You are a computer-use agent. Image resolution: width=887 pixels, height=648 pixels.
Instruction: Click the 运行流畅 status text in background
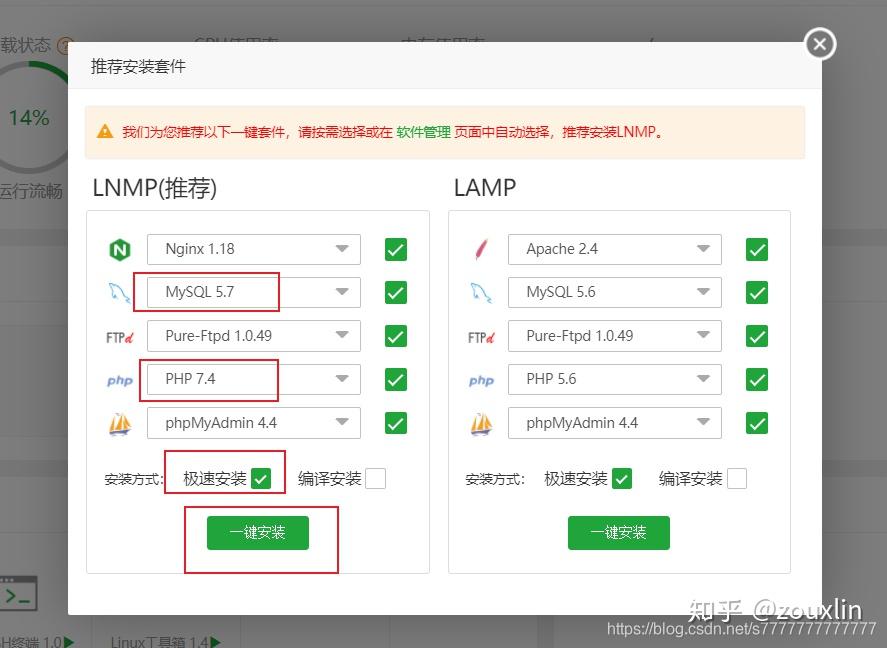click(x=31, y=191)
